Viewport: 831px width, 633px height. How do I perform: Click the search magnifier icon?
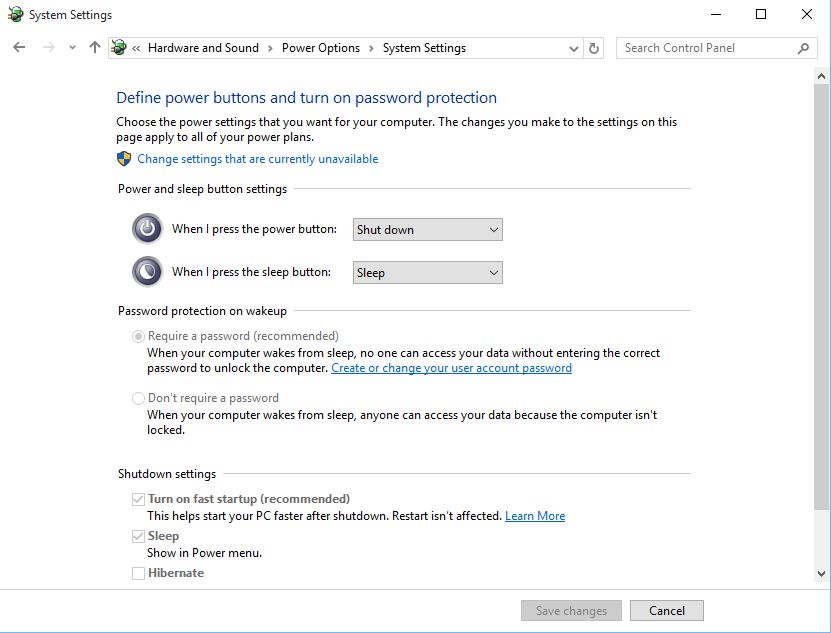pyautogui.click(x=803, y=47)
